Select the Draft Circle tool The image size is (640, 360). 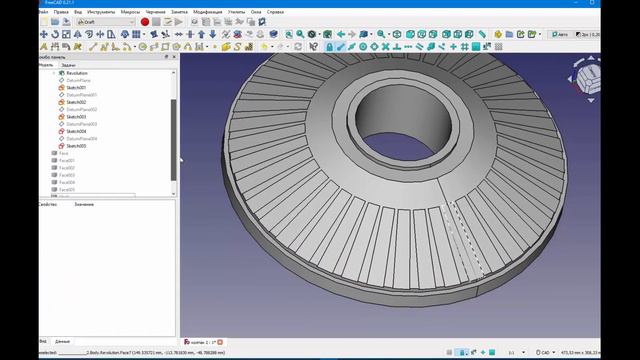coord(142,47)
